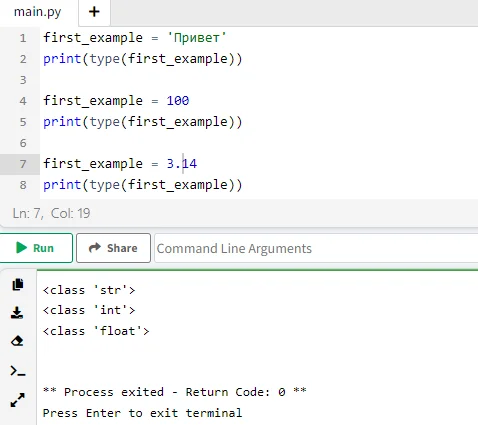Click the empty code line 3
The width and height of the screenshot is (478, 425).
coord(260,80)
